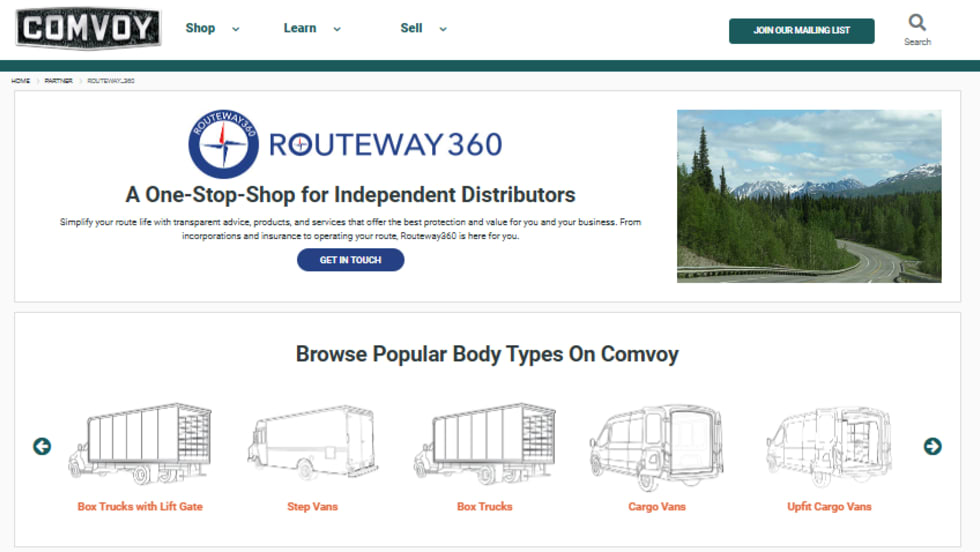Select the Cargo Vans illustration

[657, 447]
